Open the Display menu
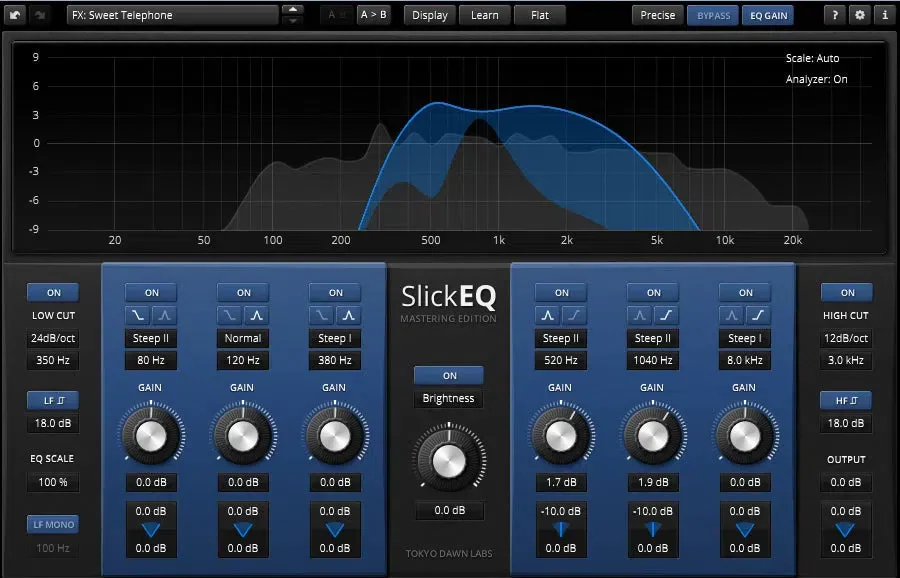This screenshot has height=578, width=900. coord(430,15)
